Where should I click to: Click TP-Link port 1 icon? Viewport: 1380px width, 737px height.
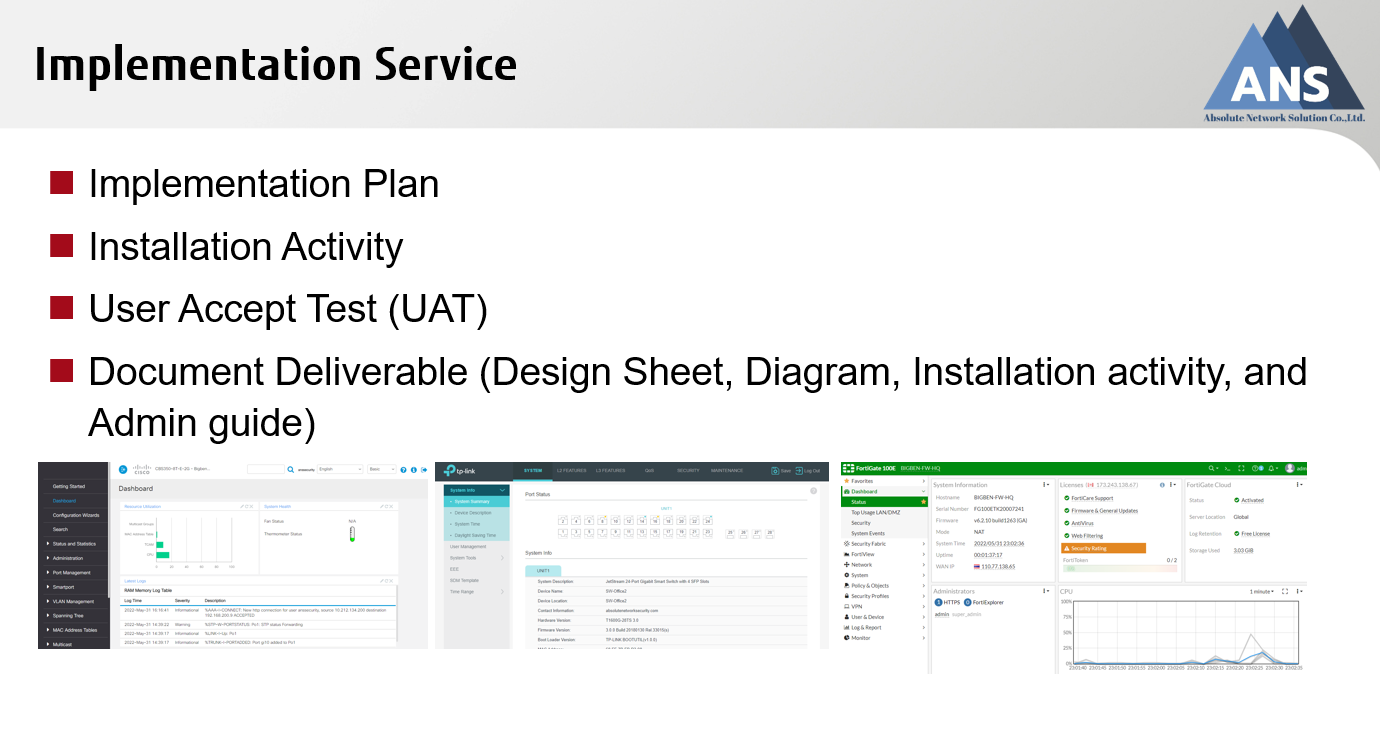coord(563,533)
